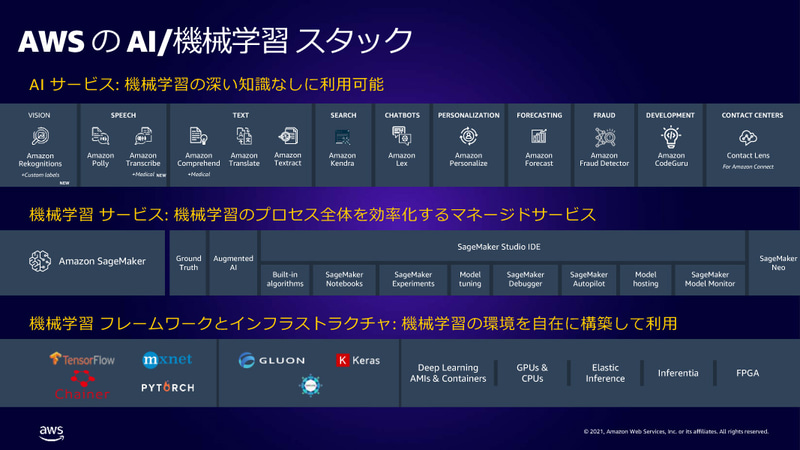Open the SageMaker Studio IDE bar

click(503, 246)
